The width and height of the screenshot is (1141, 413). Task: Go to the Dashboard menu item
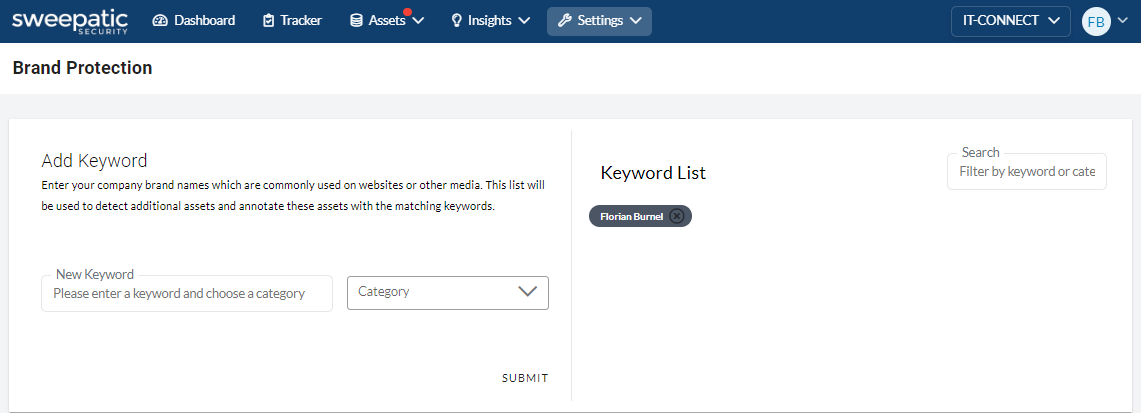[x=204, y=21]
